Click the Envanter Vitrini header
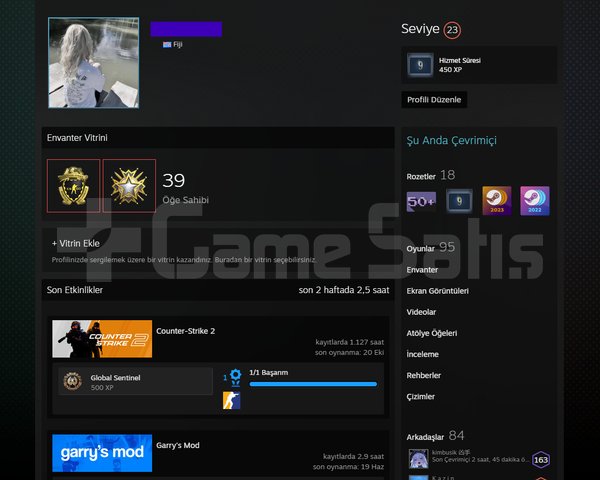Screen dimensions: 600x480 point(77,138)
